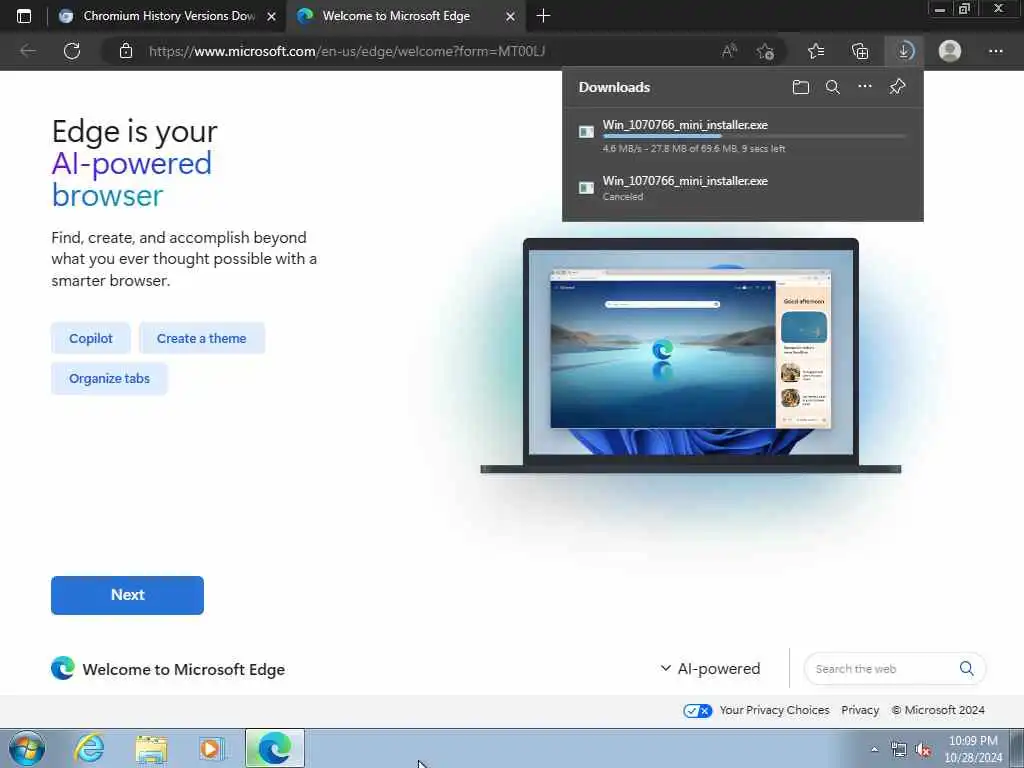Click the download progress bar
1024x768 pixels.
pyautogui.click(x=754, y=136)
